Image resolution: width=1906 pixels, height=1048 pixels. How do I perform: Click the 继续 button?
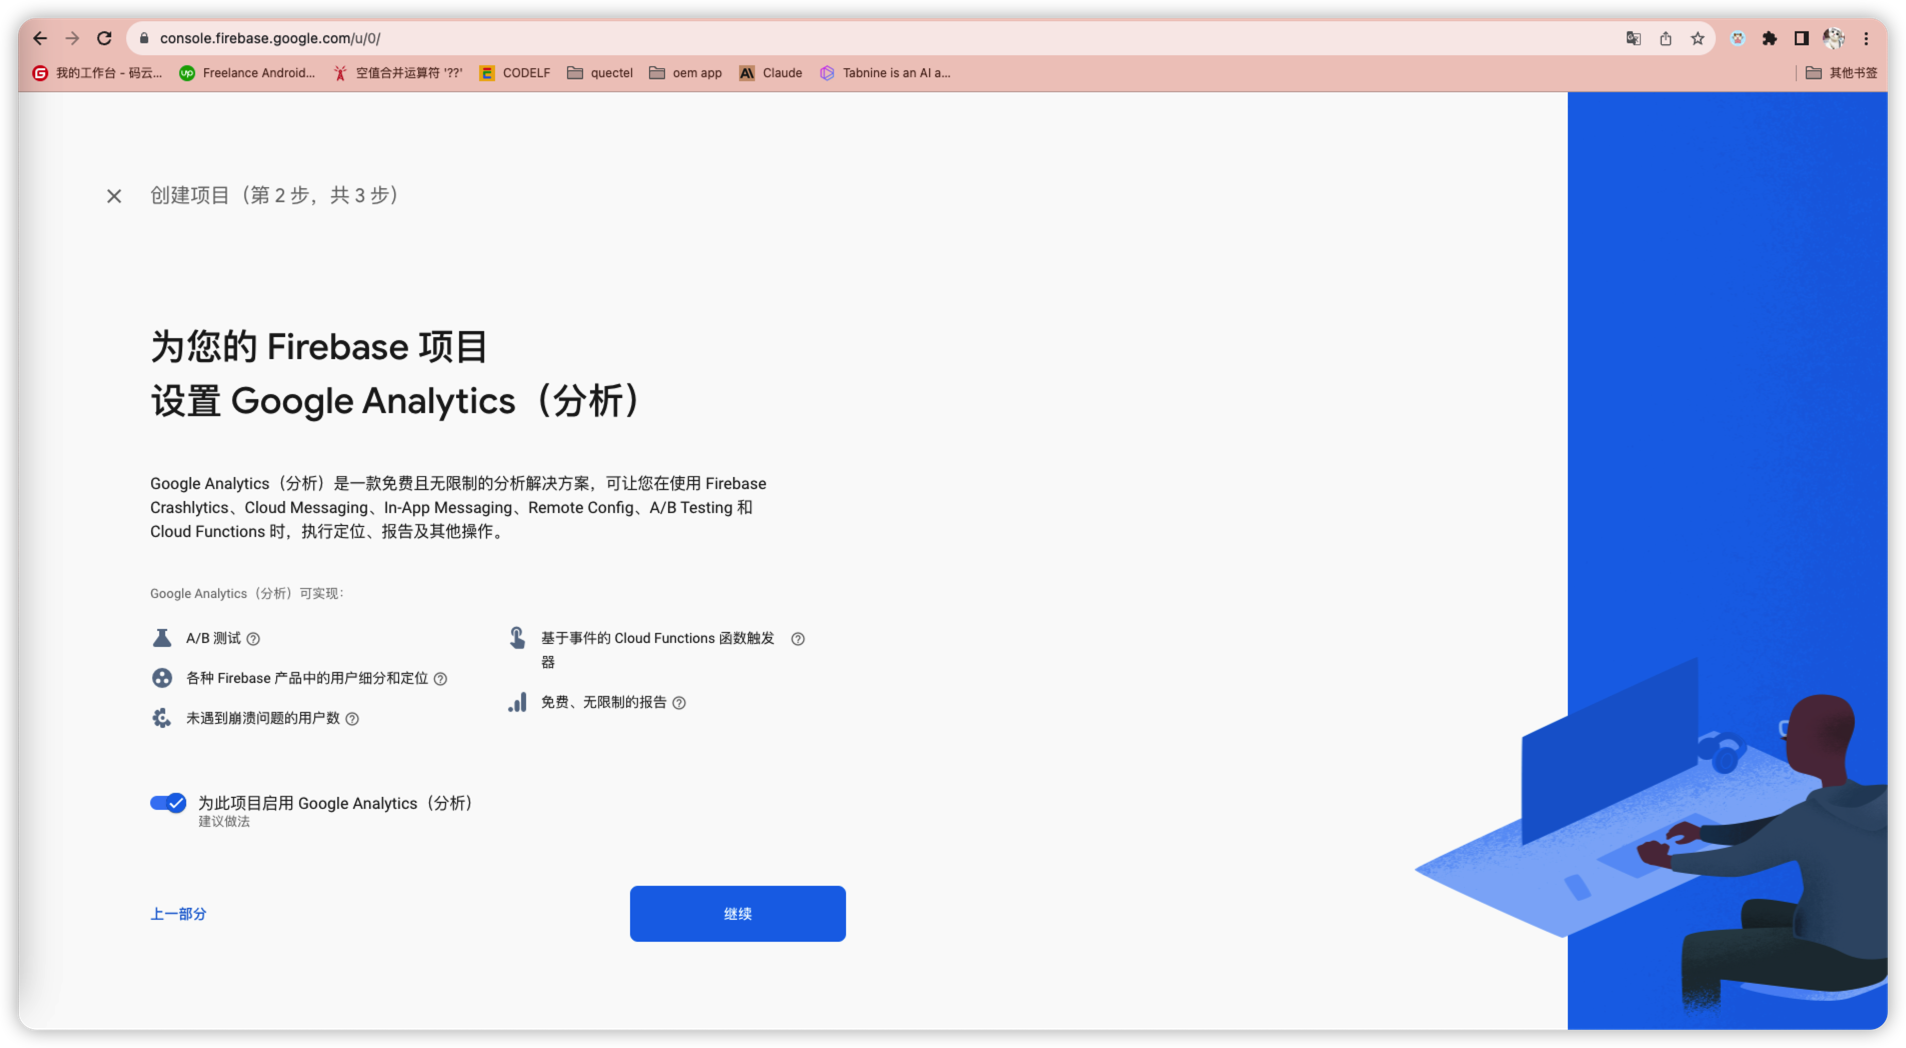pyautogui.click(x=738, y=914)
